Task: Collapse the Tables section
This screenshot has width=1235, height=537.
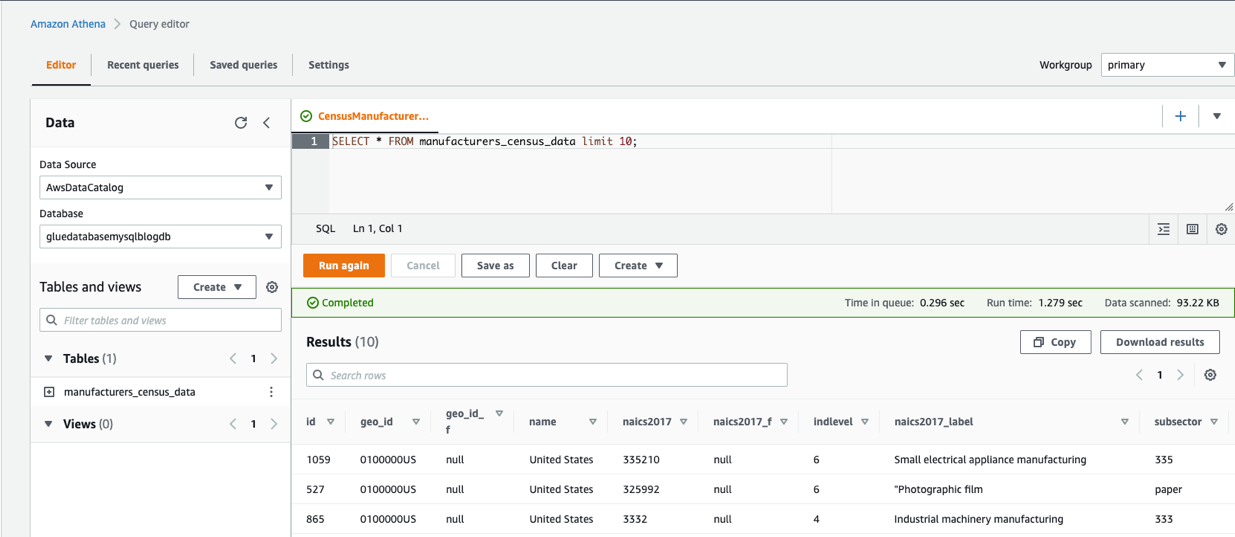Action: click(48, 358)
